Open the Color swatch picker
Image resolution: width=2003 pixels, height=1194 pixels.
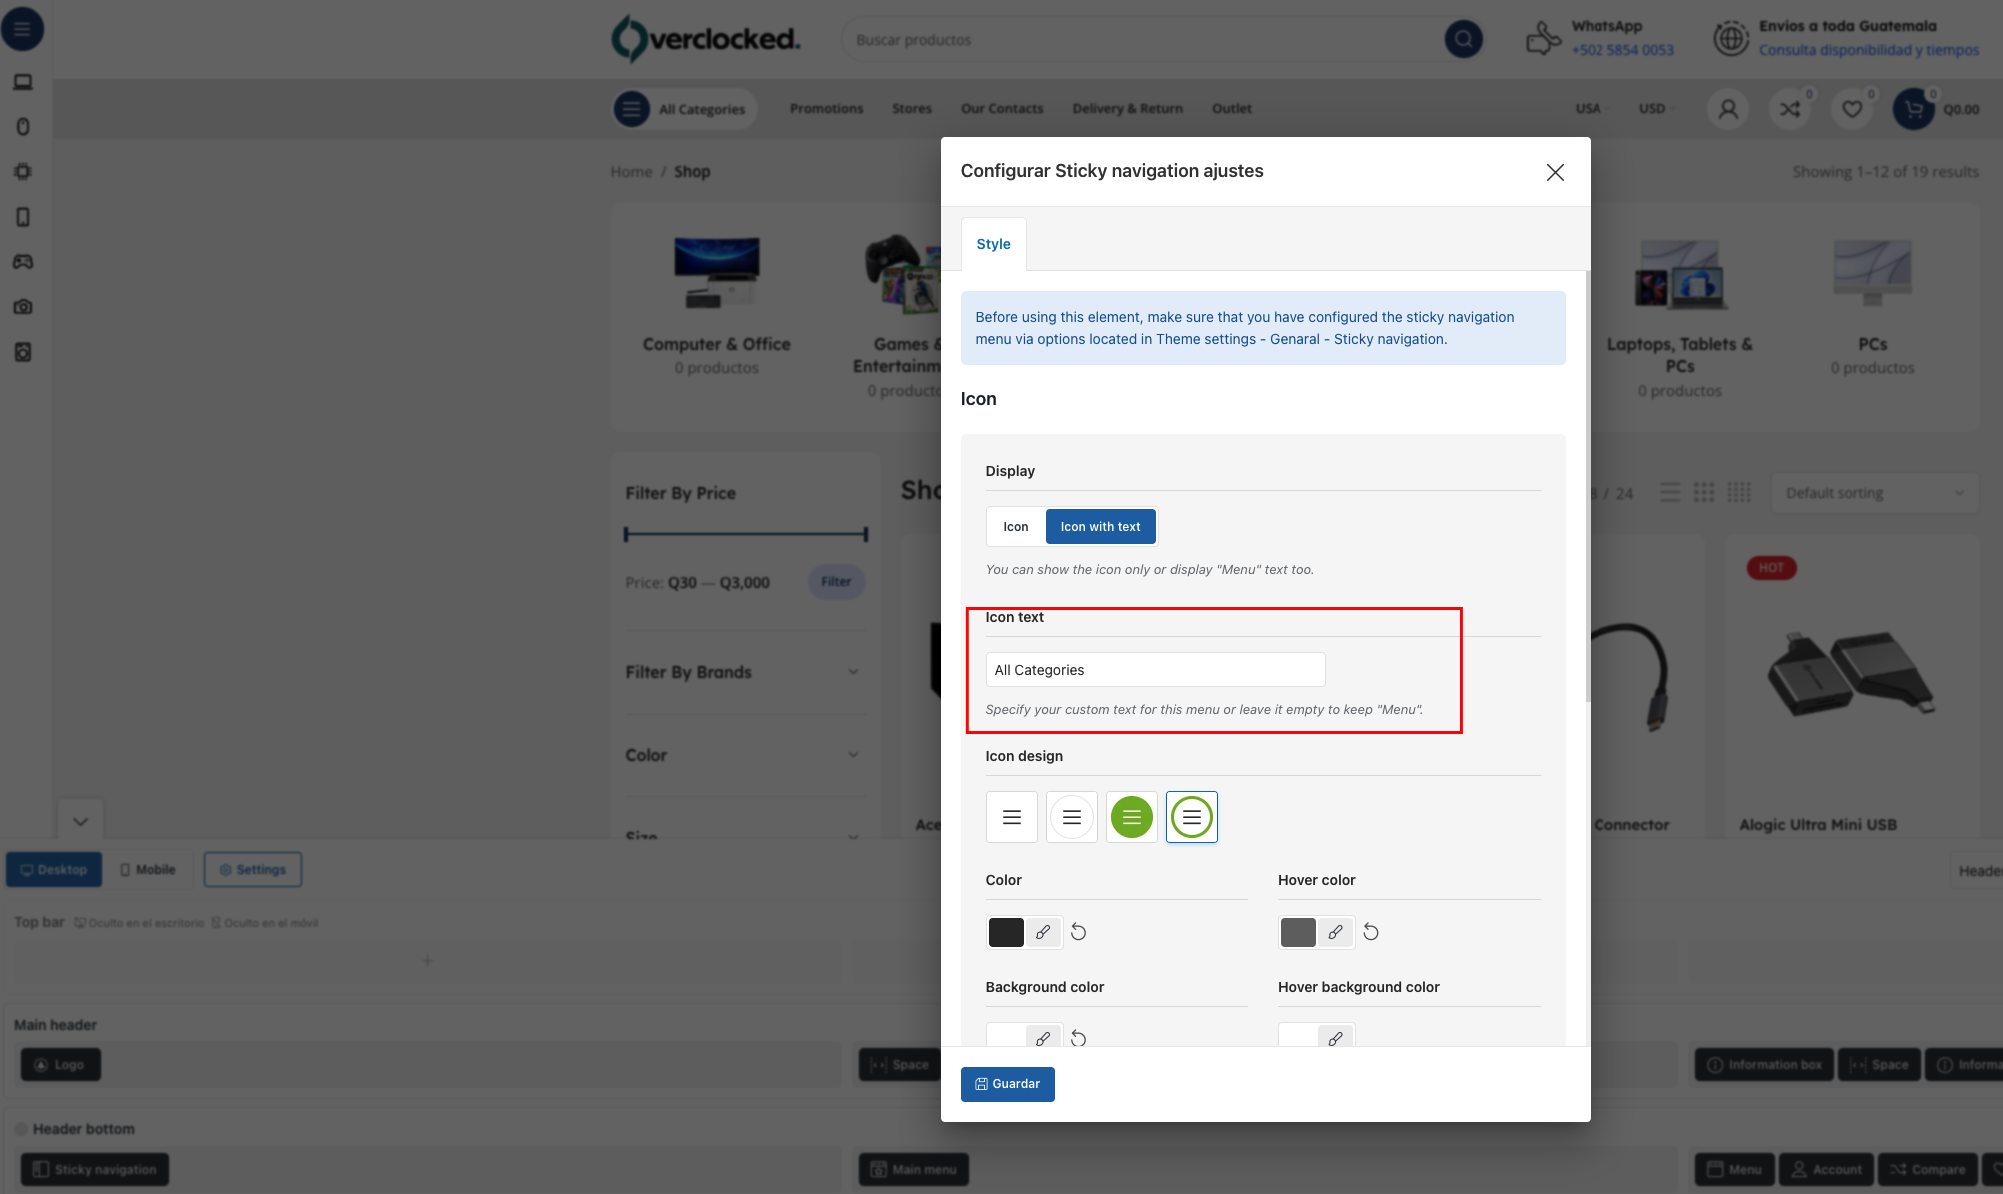click(1006, 932)
